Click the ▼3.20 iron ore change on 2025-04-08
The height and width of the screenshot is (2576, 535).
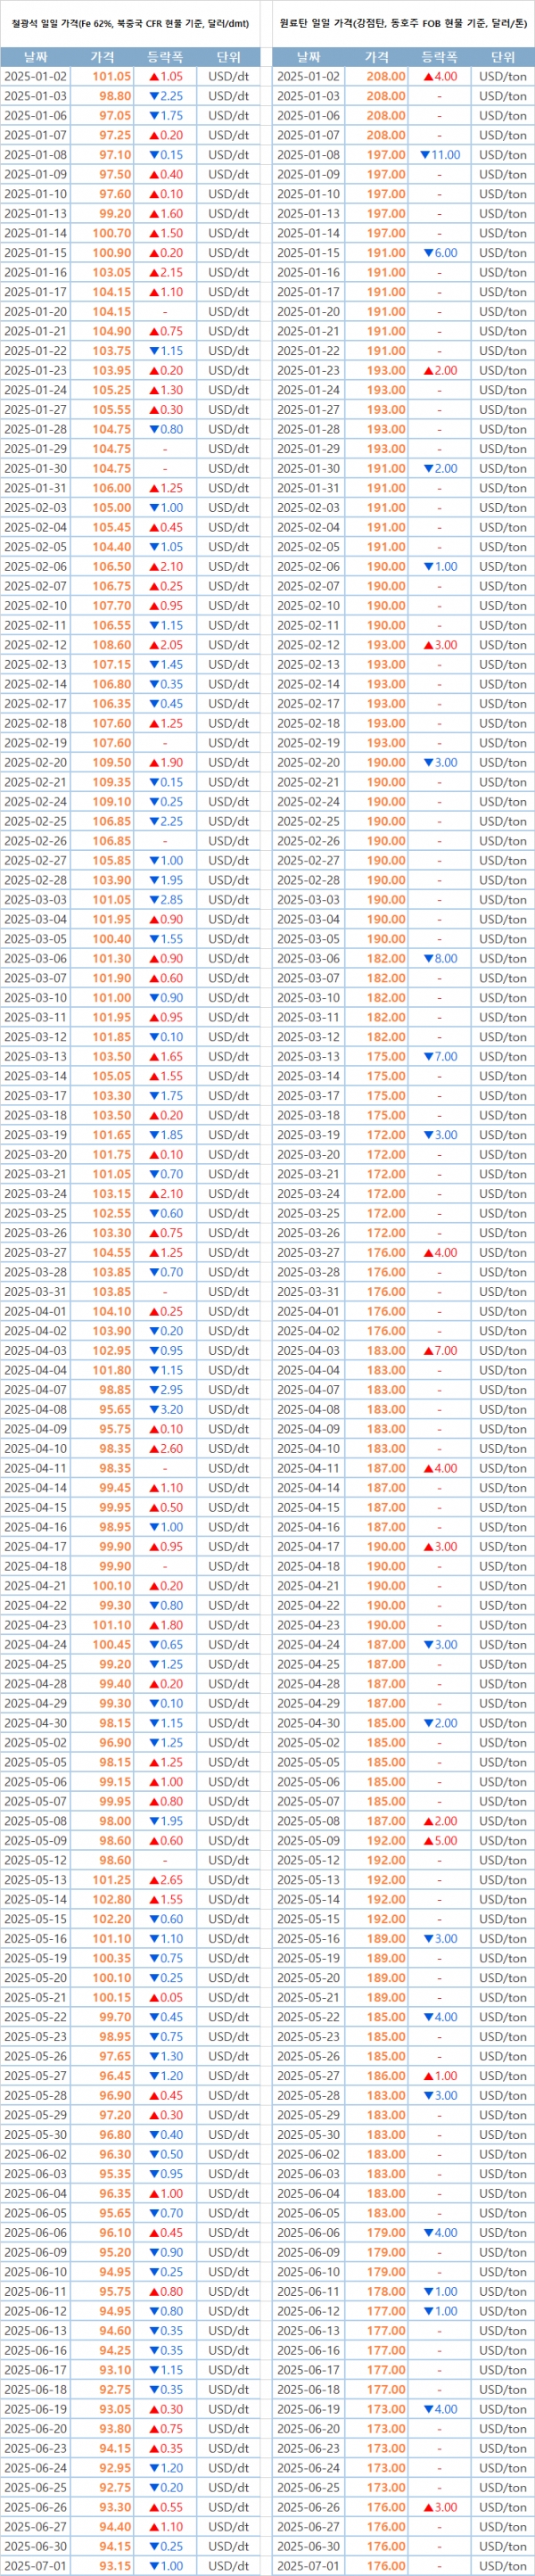(165, 1410)
